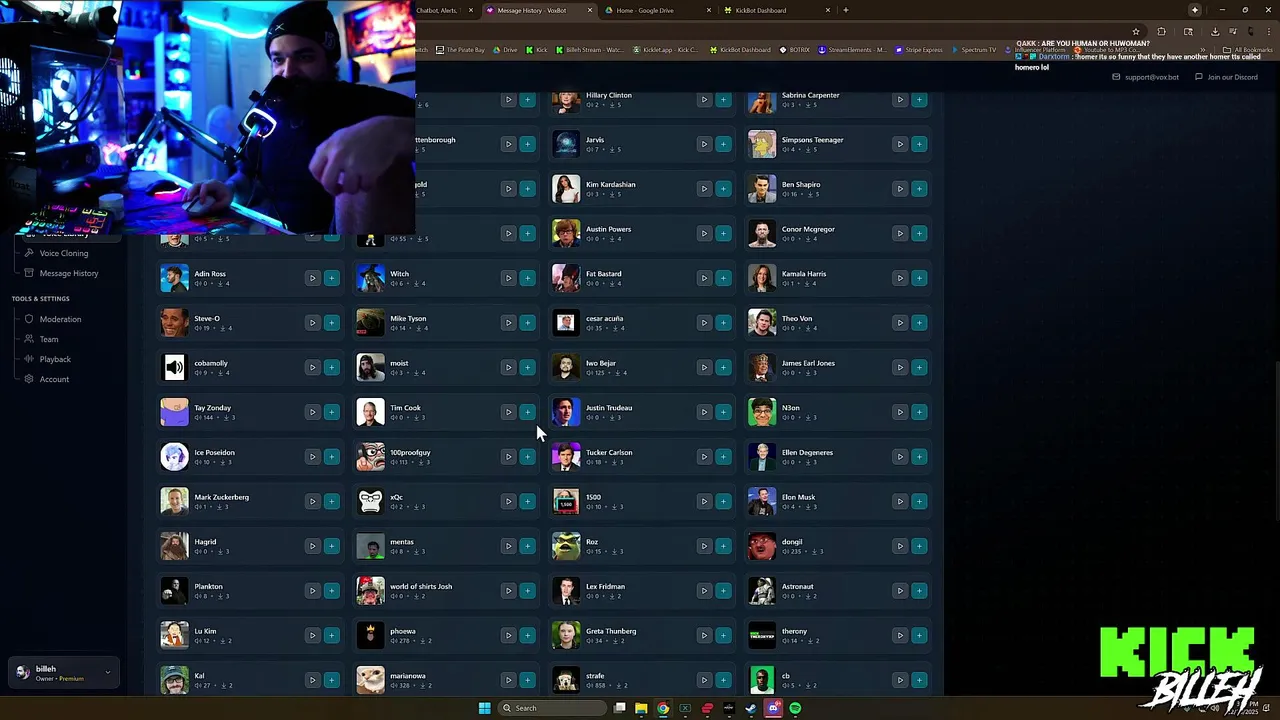1280x720 pixels.
Task: Click the Join our Discord link
Action: click(1226, 77)
